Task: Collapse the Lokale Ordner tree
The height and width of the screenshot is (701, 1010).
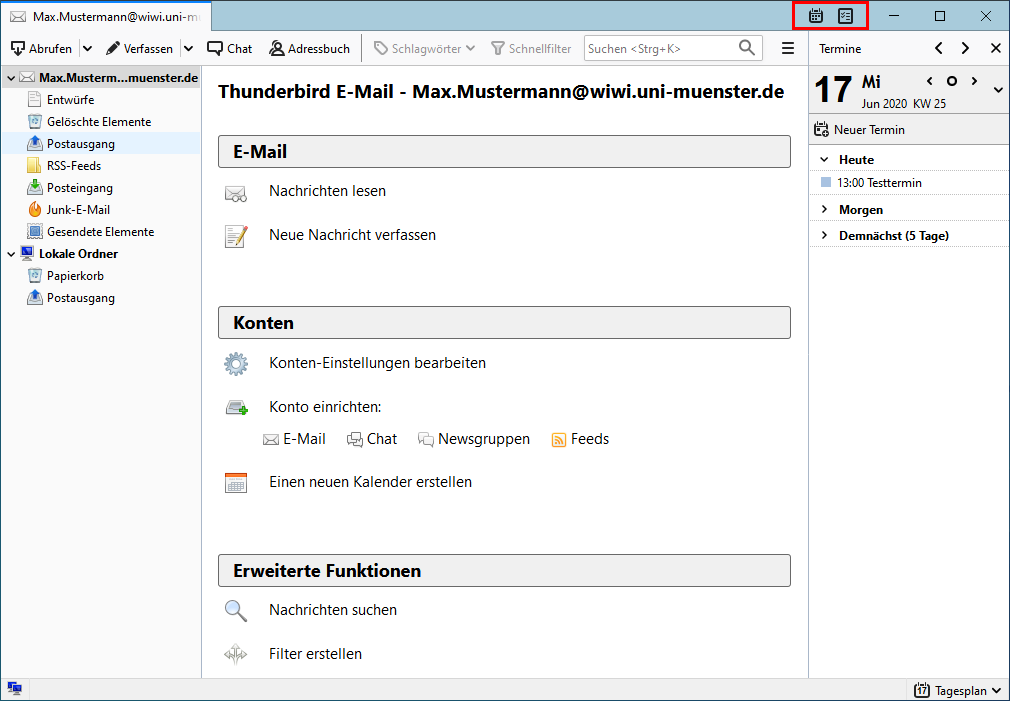Action: pos(11,254)
